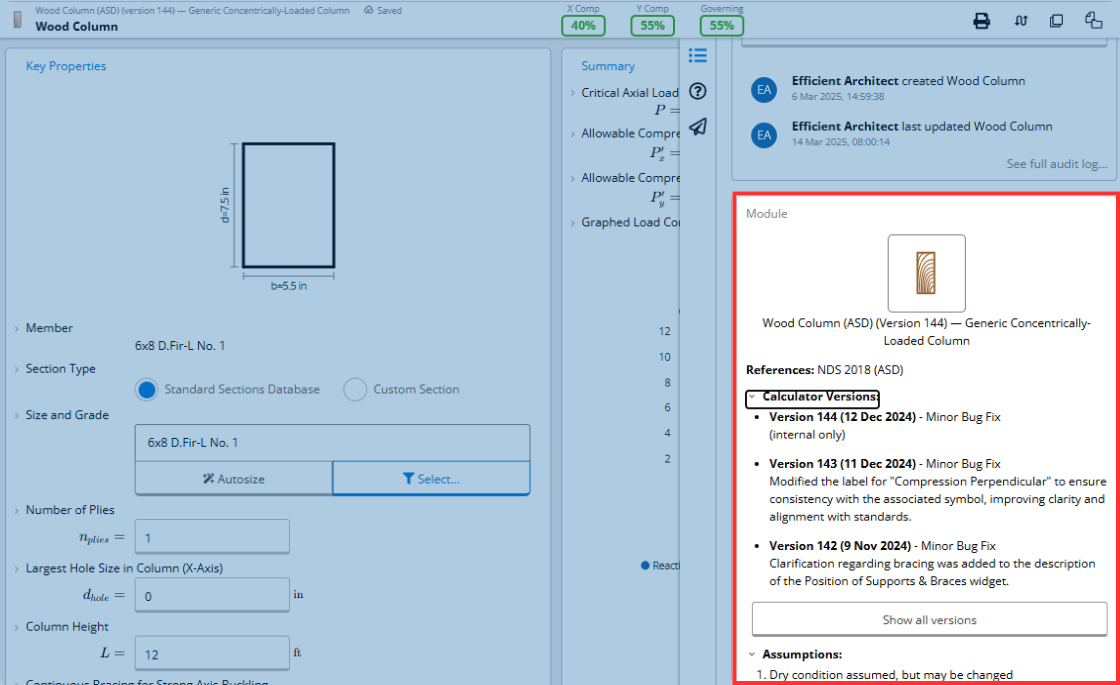This screenshot has height=685, width=1120.
Task: Expand the Number of Plies help chevron
Action: point(16,510)
